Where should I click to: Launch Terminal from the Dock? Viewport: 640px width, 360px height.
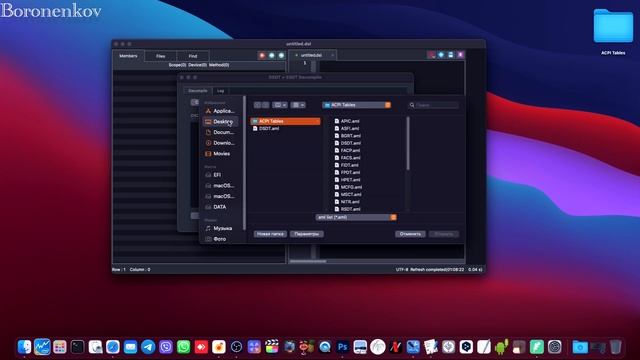click(x=78, y=347)
